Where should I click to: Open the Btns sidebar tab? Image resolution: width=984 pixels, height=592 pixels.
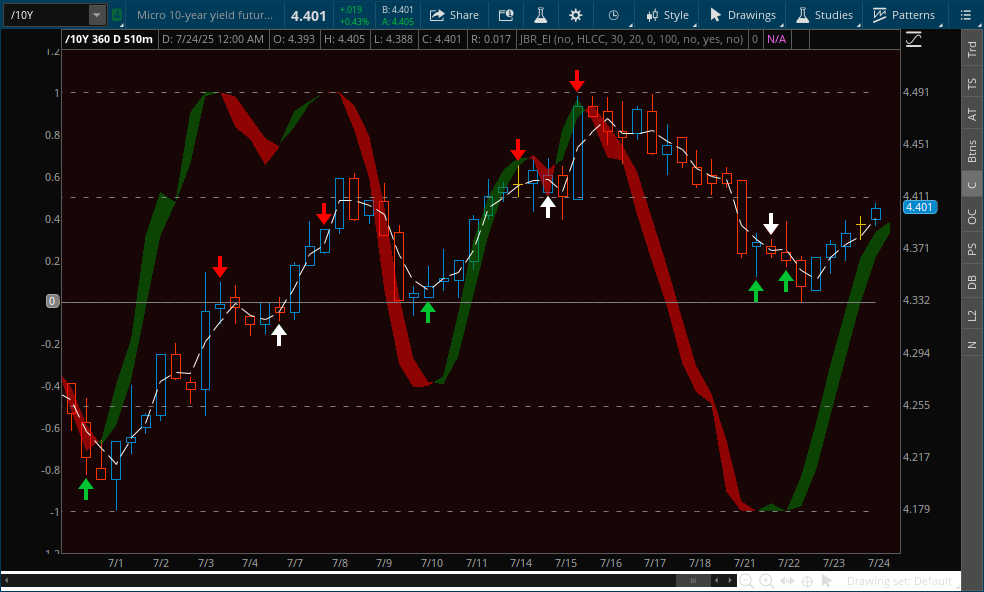point(972,151)
